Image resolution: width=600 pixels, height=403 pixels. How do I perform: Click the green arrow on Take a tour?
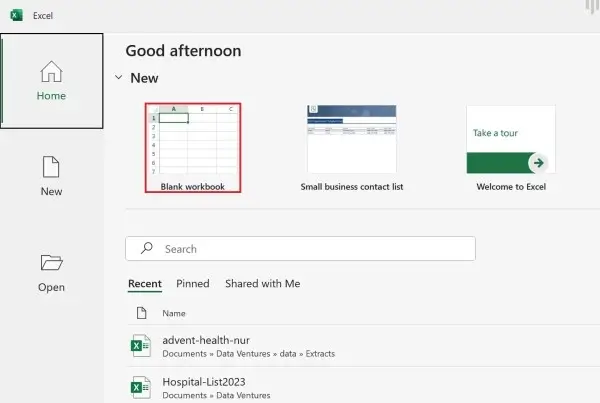click(x=538, y=163)
